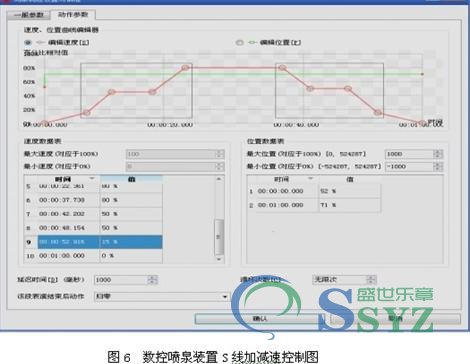This screenshot has height=364, width=470.
Task: Click the speed table scrollbar thumb
Action: tap(219, 237)
